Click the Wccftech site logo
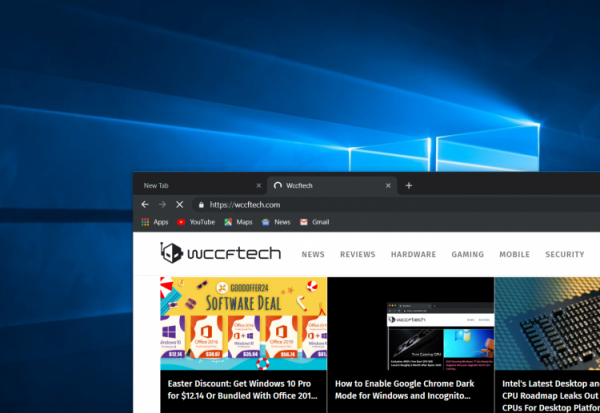Viewport: 600px width, 413px height. click(x=221, y=254)
